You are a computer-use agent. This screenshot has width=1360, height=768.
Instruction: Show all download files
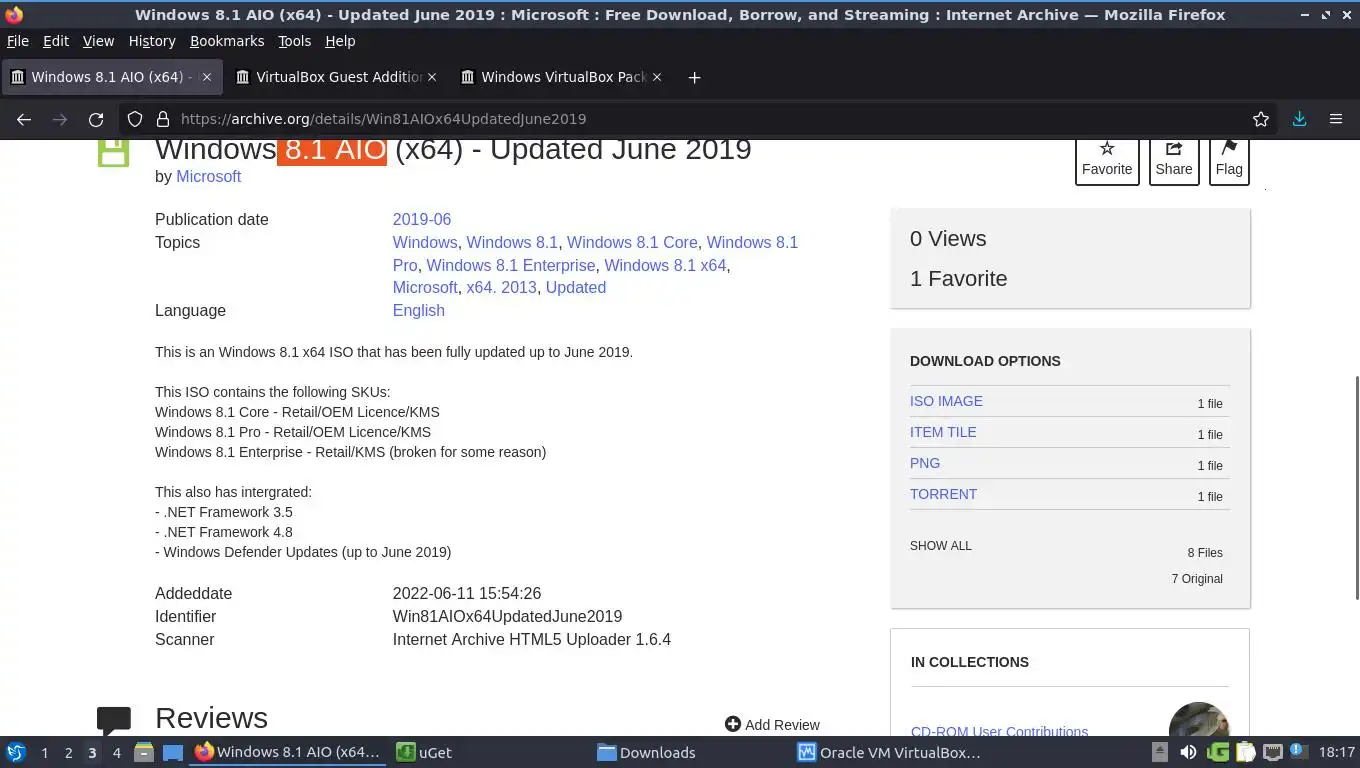941,546
